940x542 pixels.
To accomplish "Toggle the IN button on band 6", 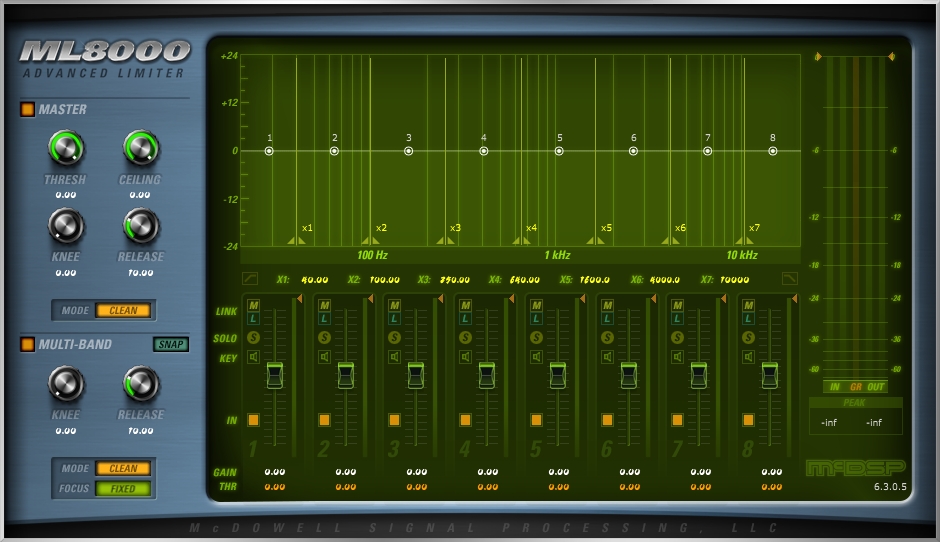I will [607, 420].
